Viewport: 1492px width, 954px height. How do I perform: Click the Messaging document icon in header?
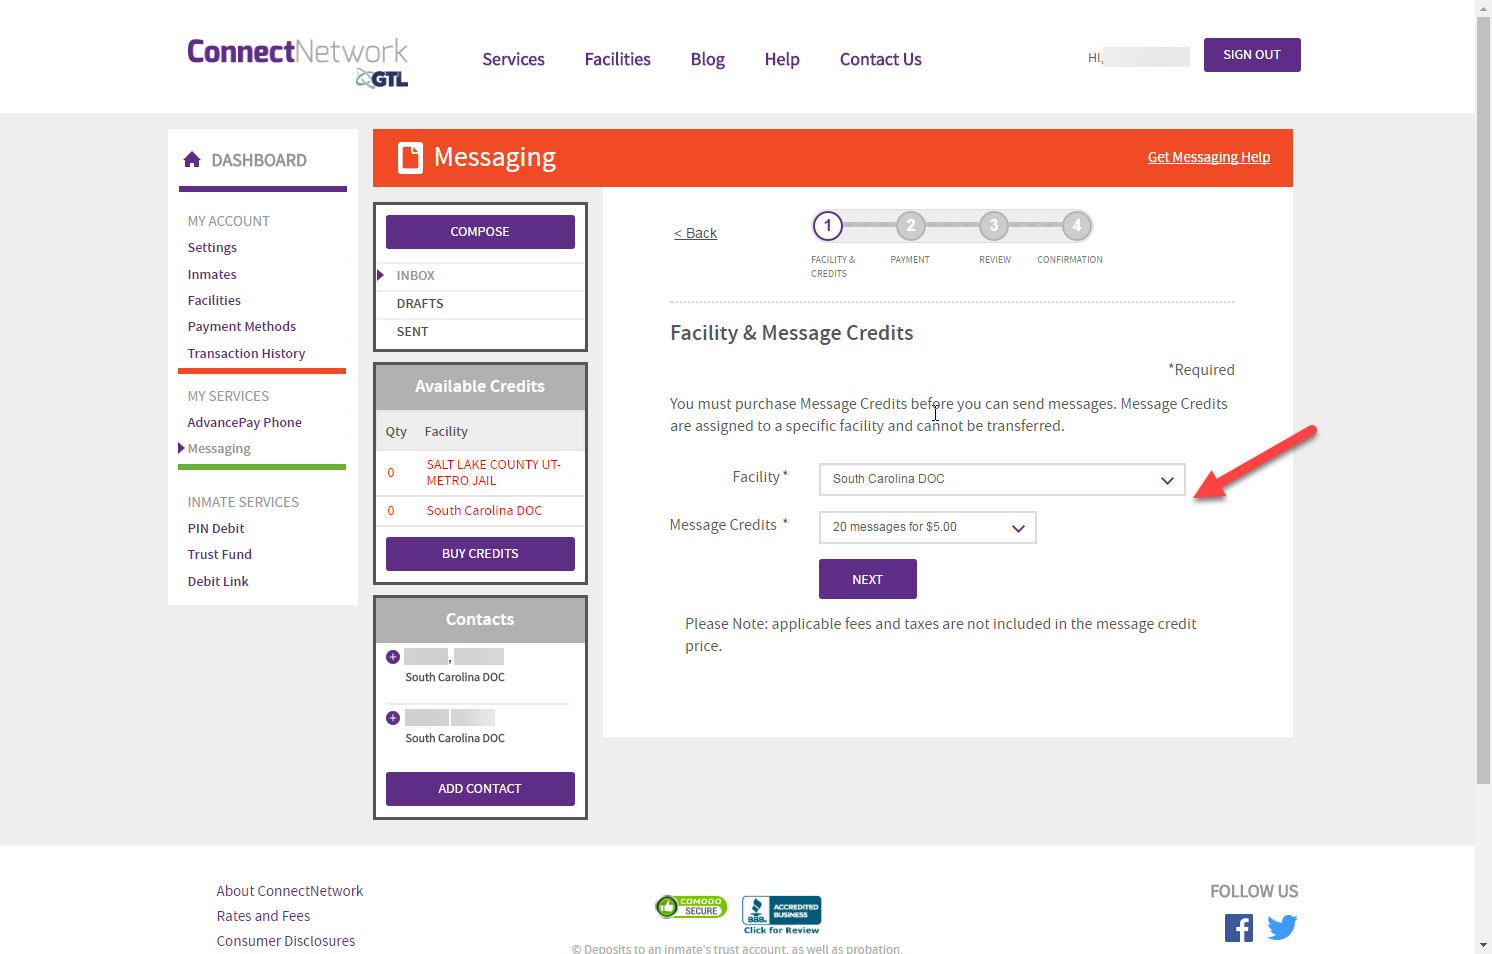(x=410, y=158)
